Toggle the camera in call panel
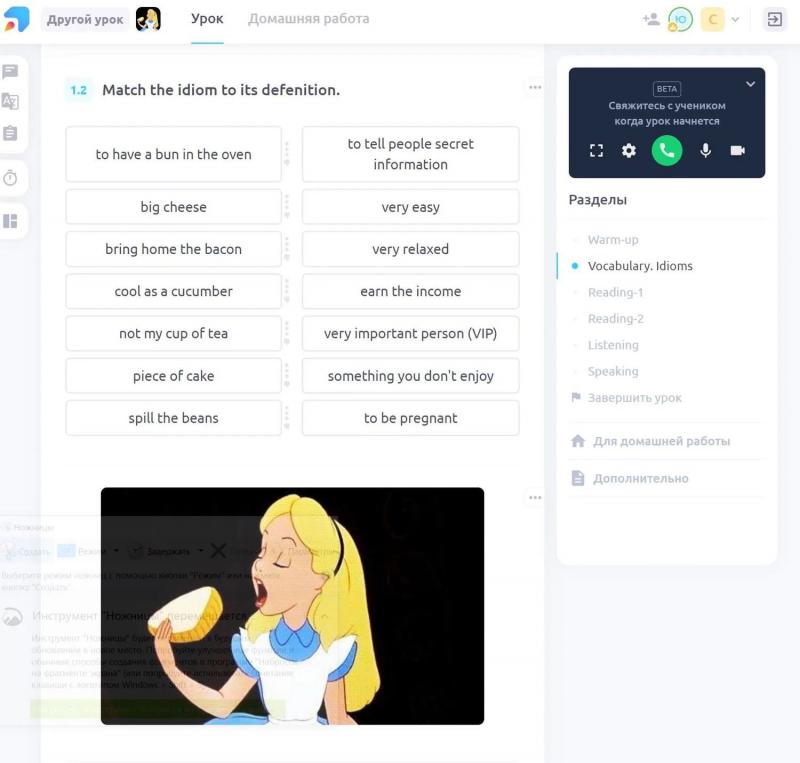800x763 pixels. 737,151
